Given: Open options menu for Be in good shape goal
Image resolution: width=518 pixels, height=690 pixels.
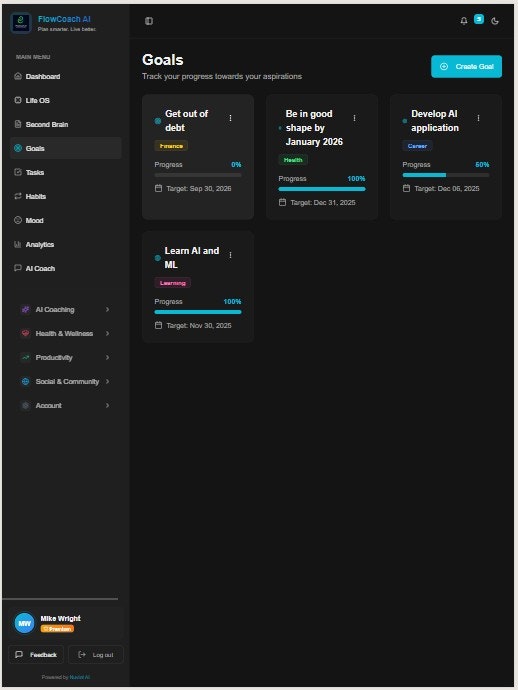Looking at the screenshot, I should tap(354, 118).
